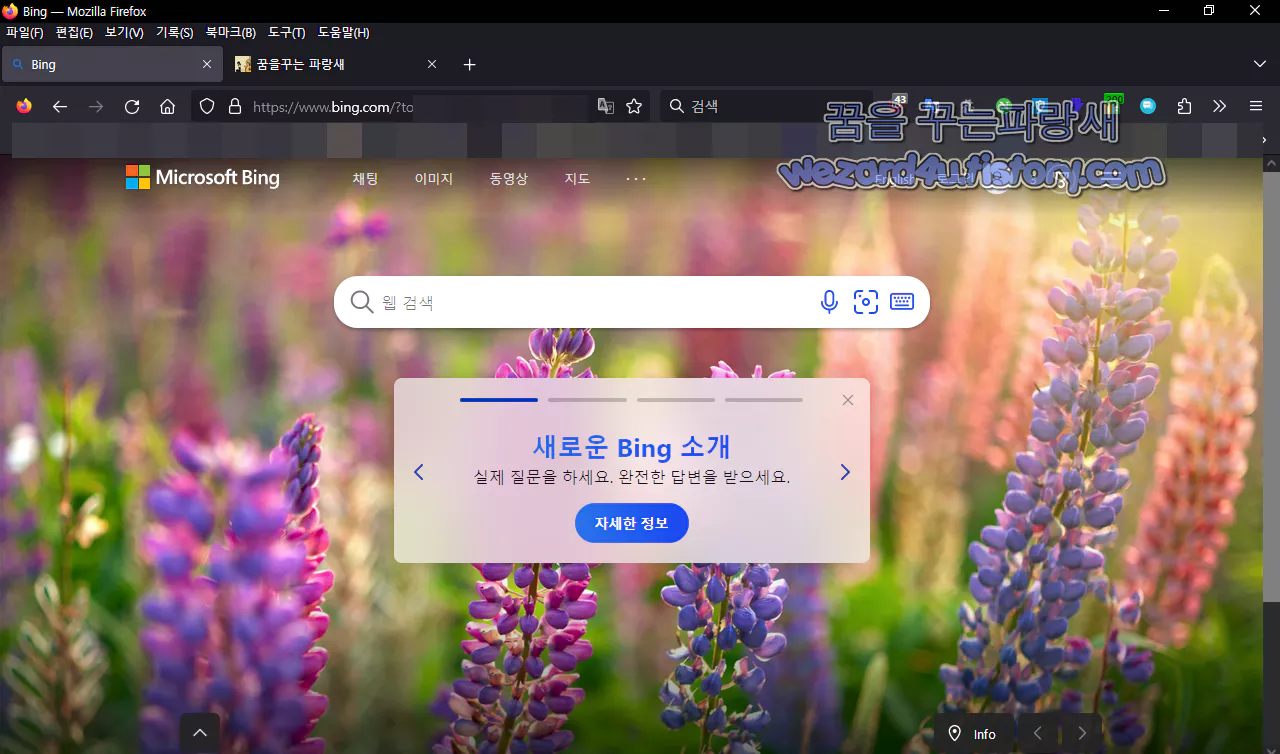Click the page vertical scrollbar
Viewport: 1280px width, 754px height.
click(x=1271, y=386)
